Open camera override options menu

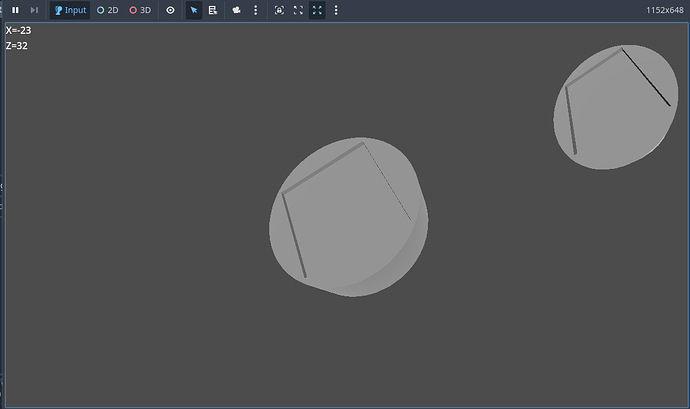click(256, 10)
